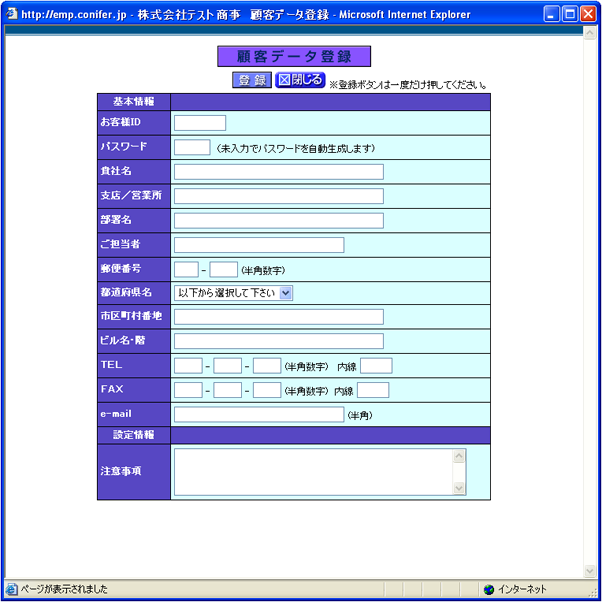Focus the お客様ID input field
Screen dimensions: 602x602
[200, 123]
